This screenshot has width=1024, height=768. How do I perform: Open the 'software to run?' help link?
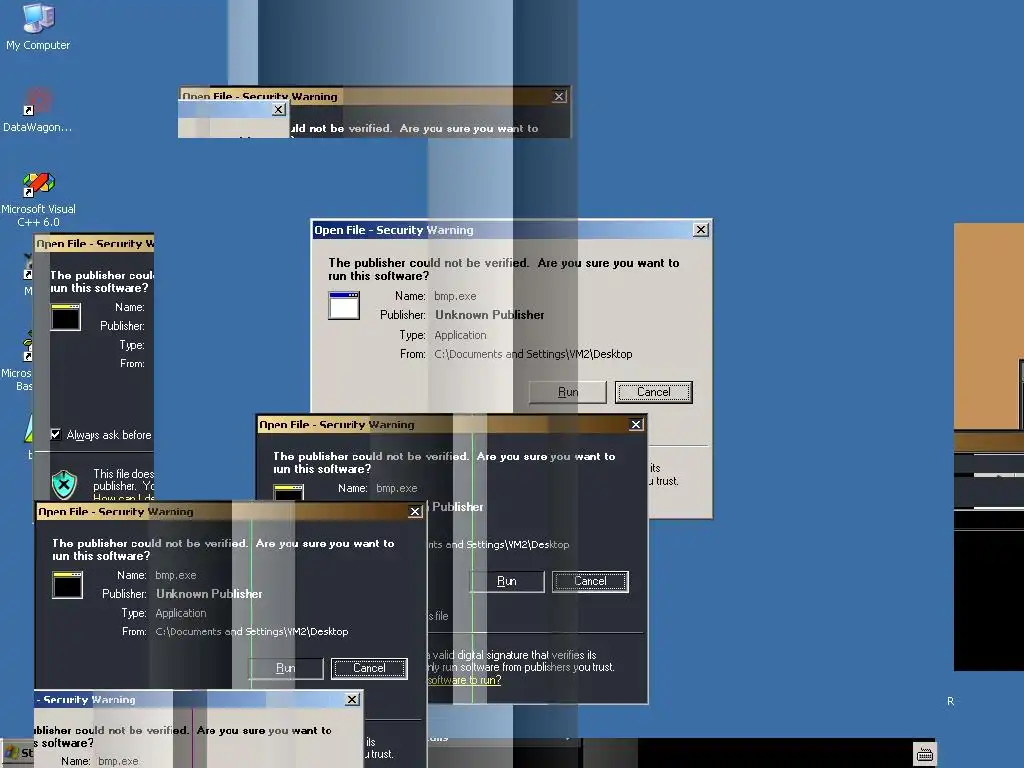(x=464, y=680)
